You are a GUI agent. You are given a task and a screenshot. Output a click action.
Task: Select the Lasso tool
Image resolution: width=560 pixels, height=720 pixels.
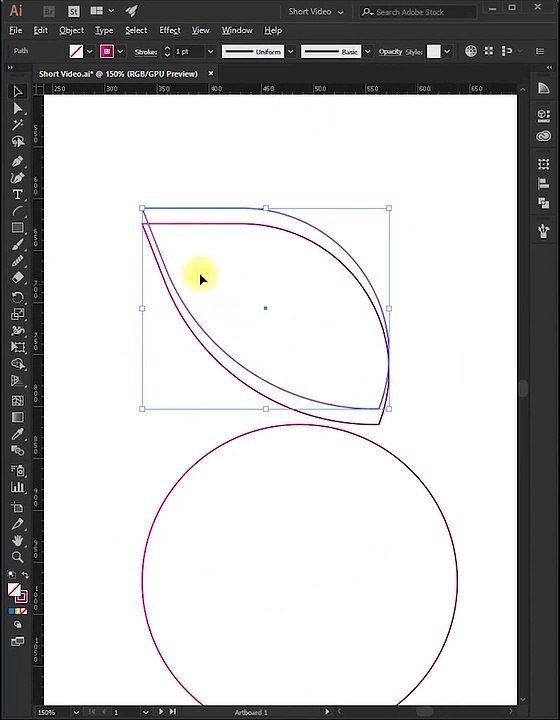coord(17,141)
